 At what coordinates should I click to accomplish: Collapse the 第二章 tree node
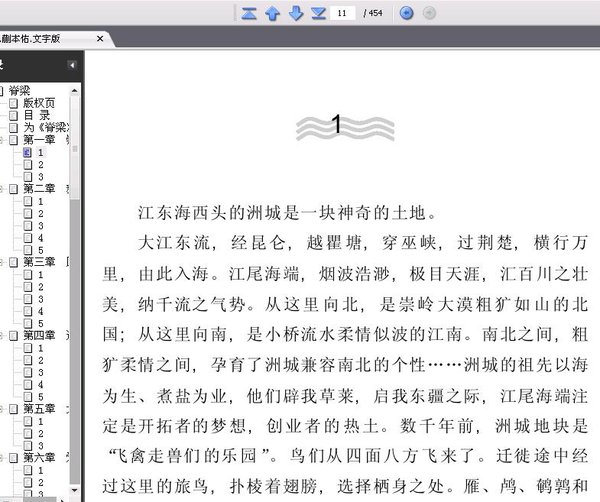pos(2,189)
